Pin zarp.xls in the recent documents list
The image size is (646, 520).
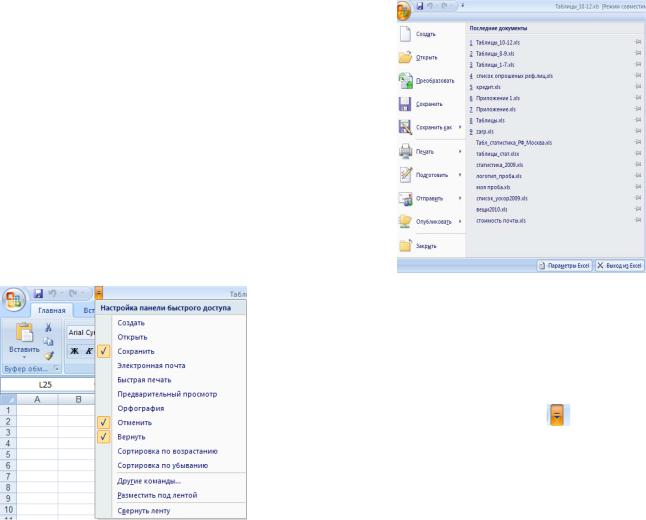(x=638, y=131)
